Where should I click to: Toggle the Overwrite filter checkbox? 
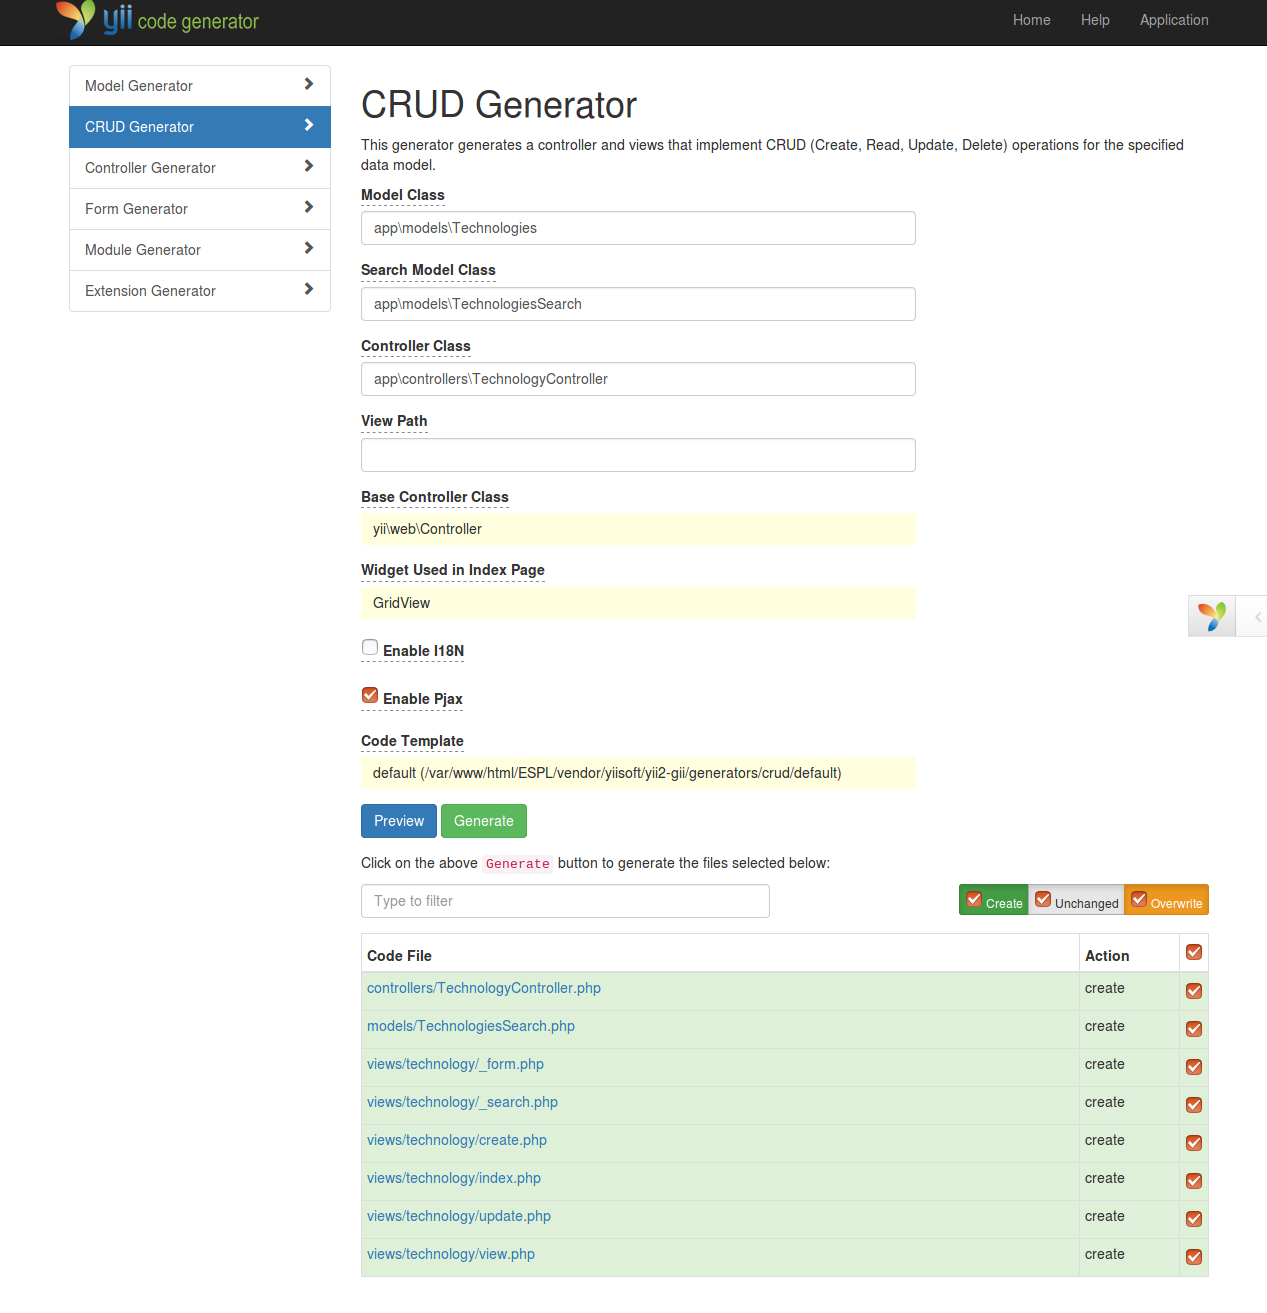pos(1138,899)
